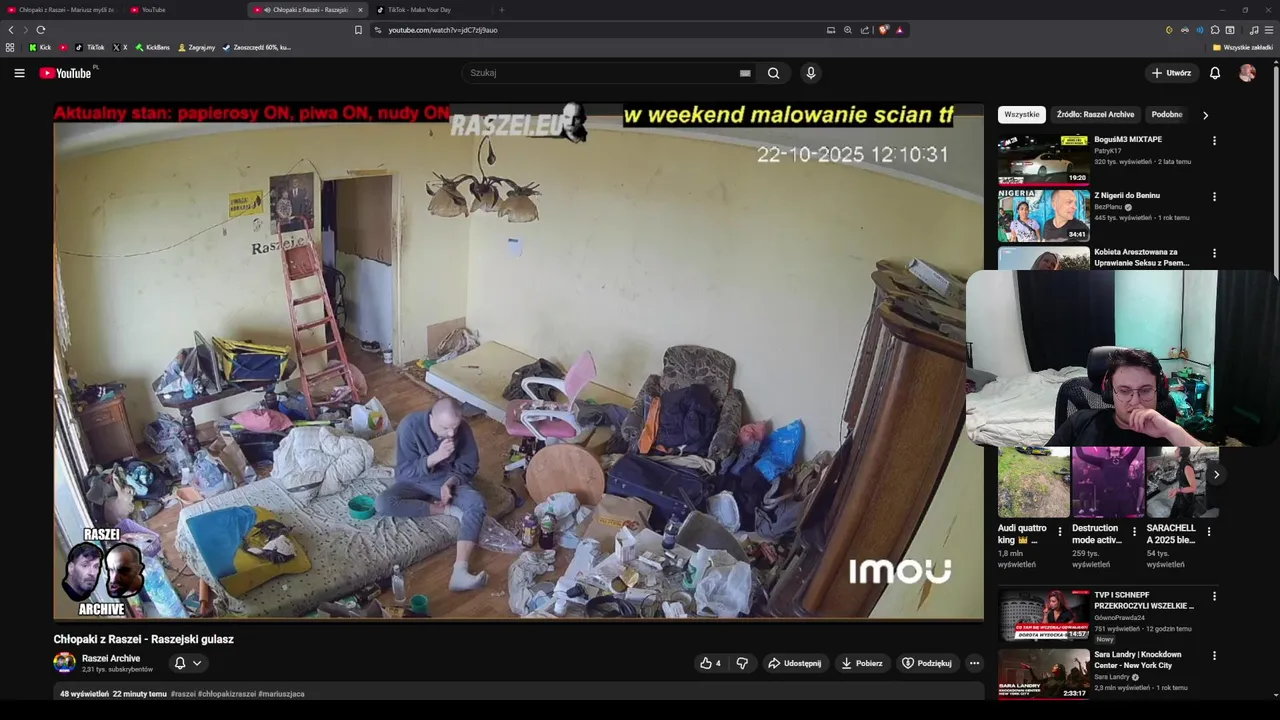This screenshot has width=1280, height=720.
Task: Open the three-dots more actions button under video
Action: coord(974,663)
